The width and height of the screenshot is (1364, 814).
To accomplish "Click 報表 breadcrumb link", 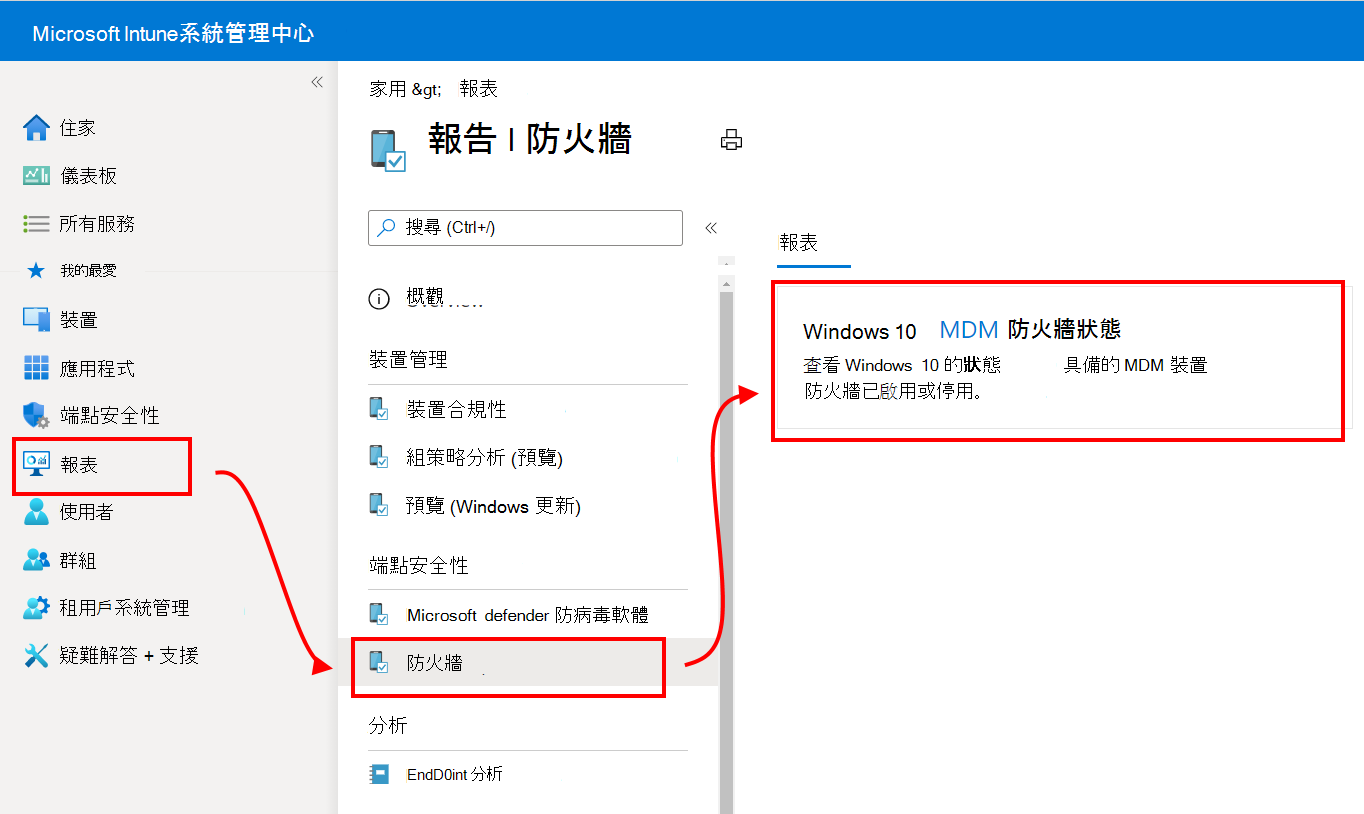I will point(479,89).
